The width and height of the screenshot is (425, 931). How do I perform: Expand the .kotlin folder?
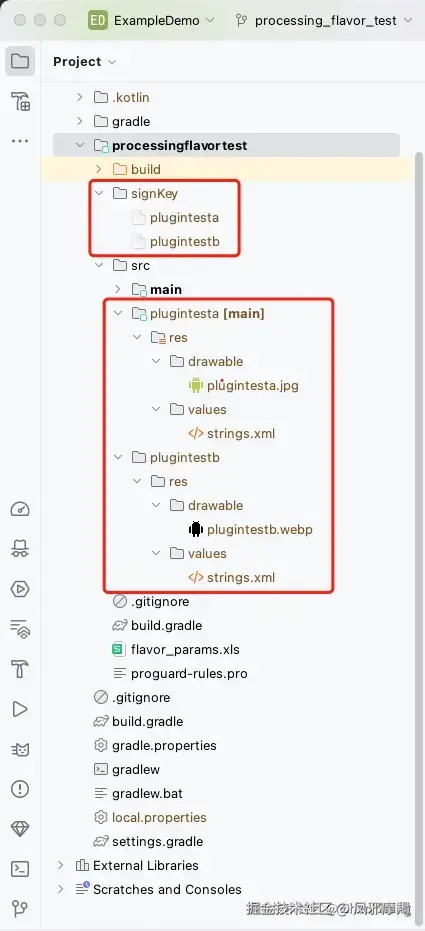(80, 97)
